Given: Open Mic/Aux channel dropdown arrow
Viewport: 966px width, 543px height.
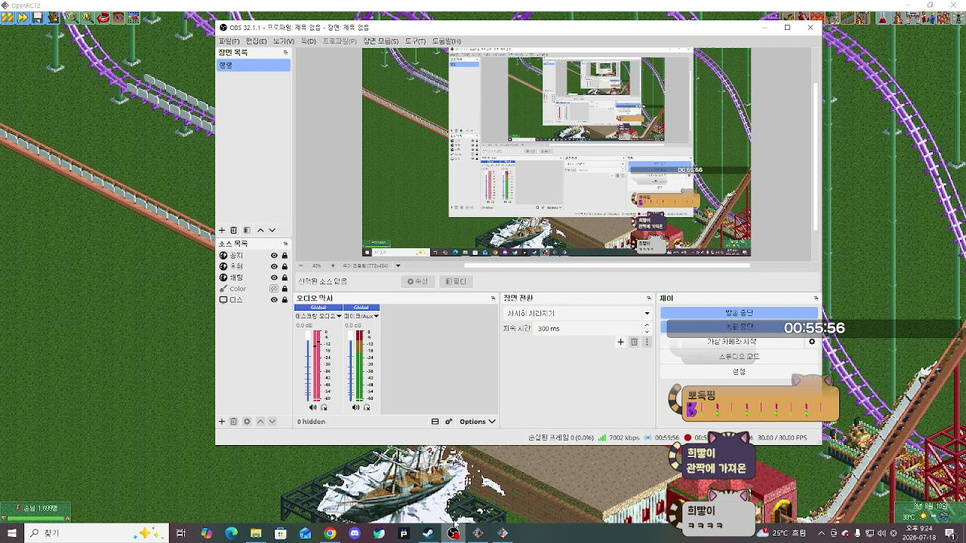Looking at the screenshot, I should [376, 316].
